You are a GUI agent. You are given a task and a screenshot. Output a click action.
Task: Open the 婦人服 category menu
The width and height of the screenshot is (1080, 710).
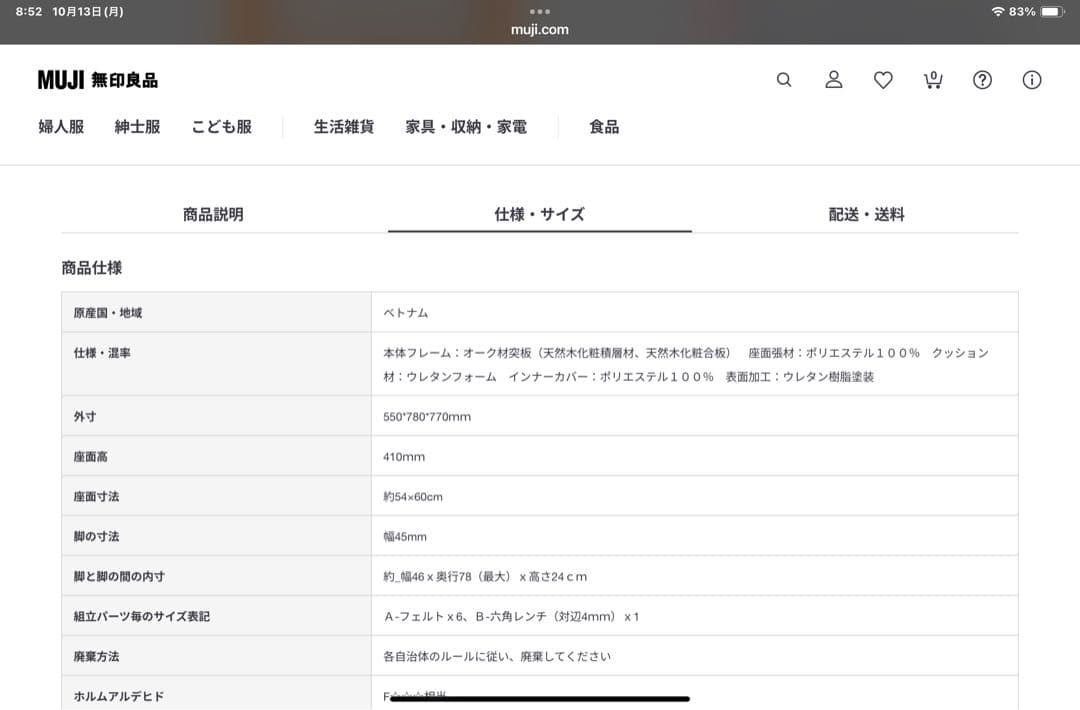pyautogui.click(x=60, y=127)
